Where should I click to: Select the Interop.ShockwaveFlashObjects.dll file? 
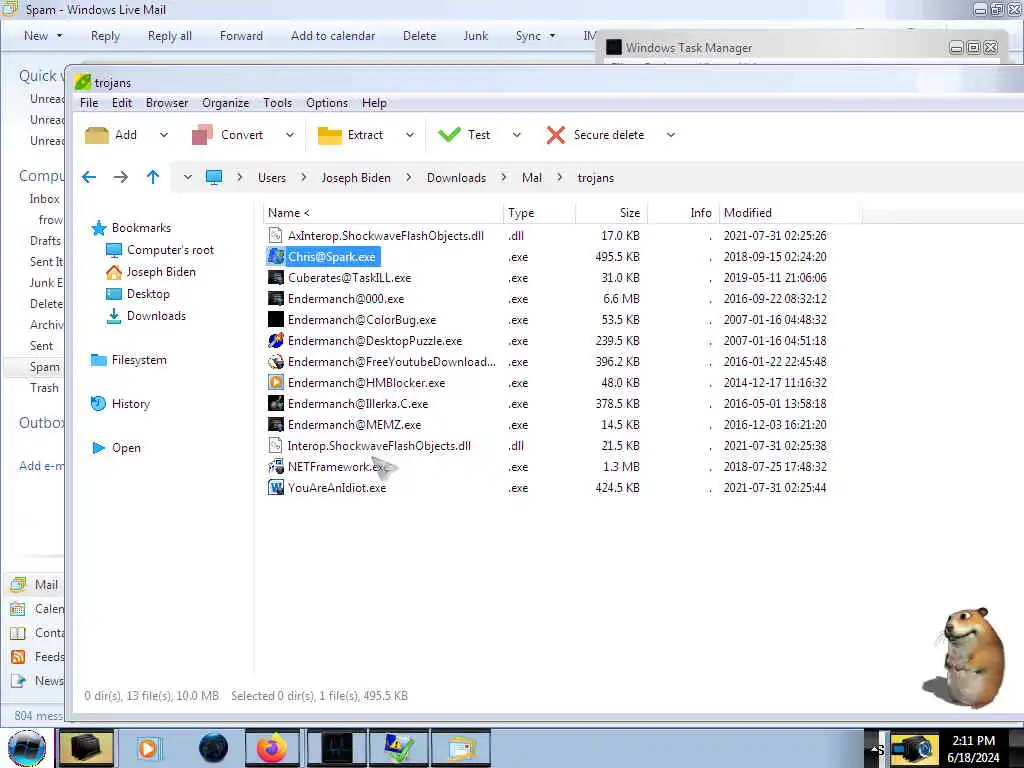tap(379, 446)
